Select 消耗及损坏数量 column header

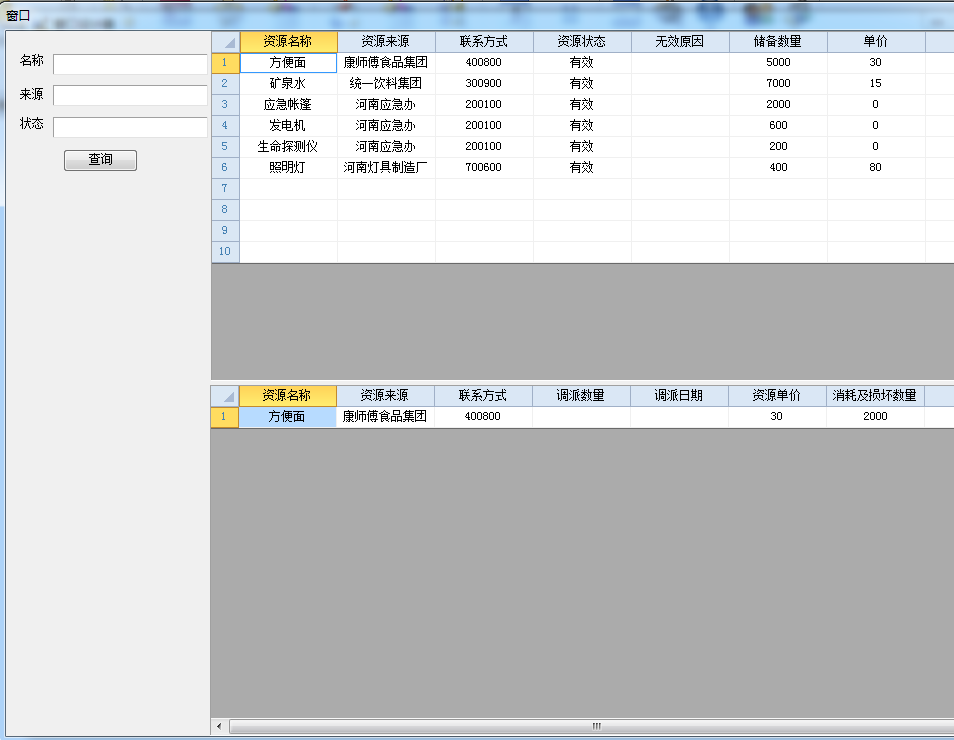[x=874, y=396]
